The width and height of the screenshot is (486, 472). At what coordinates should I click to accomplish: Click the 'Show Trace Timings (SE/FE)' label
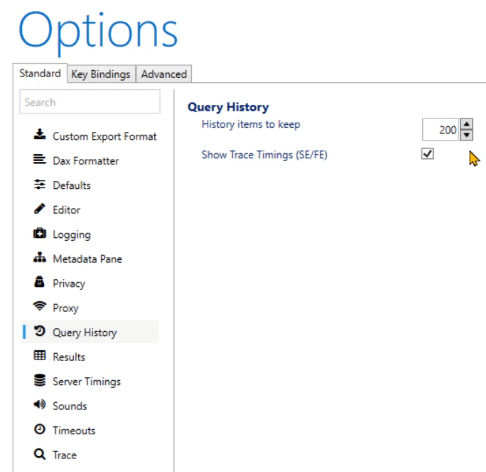coord(264,155)
